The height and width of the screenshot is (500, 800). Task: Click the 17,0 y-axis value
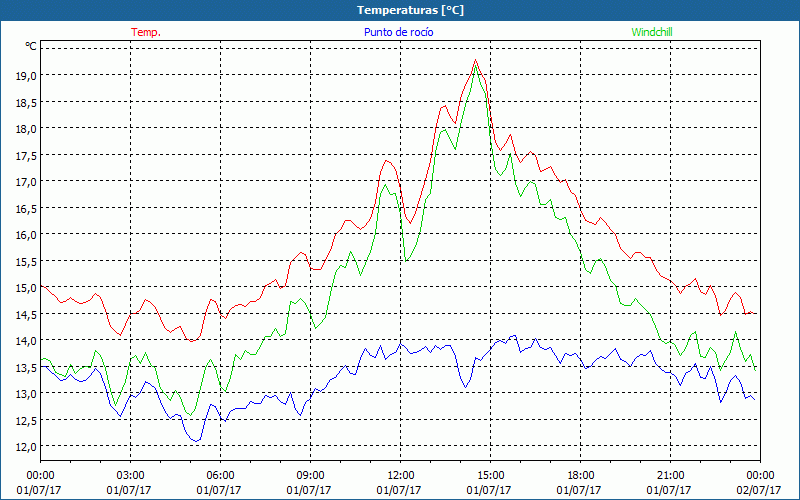point(27,182)
